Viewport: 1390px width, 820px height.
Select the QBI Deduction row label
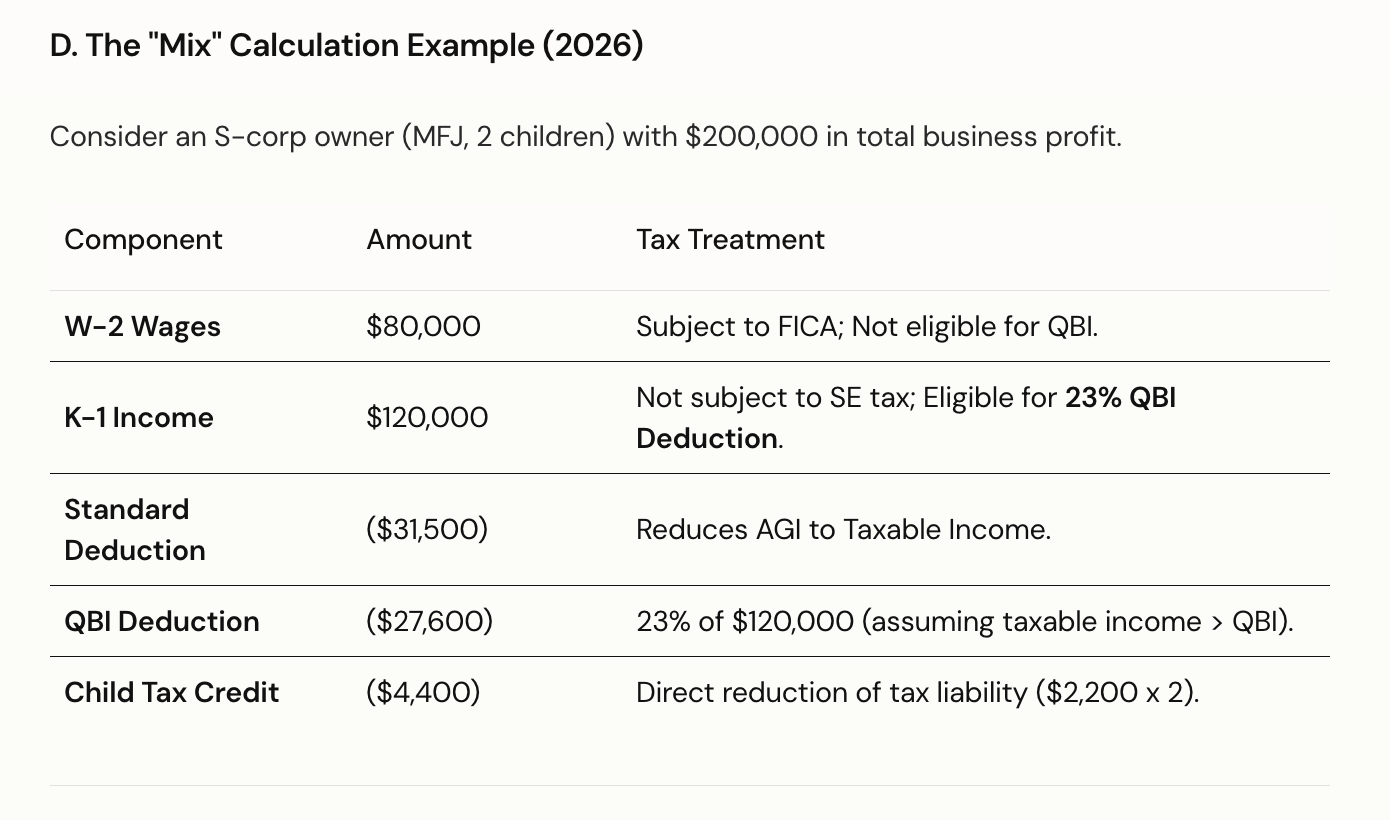(x=161, y=621)
